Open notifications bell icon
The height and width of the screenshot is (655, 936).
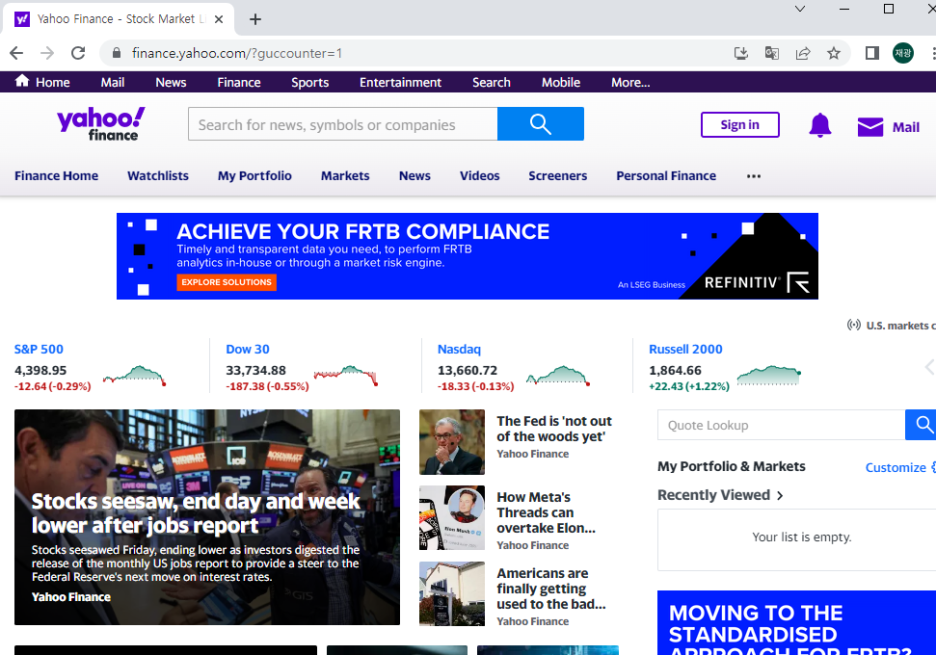click(820, 125)
